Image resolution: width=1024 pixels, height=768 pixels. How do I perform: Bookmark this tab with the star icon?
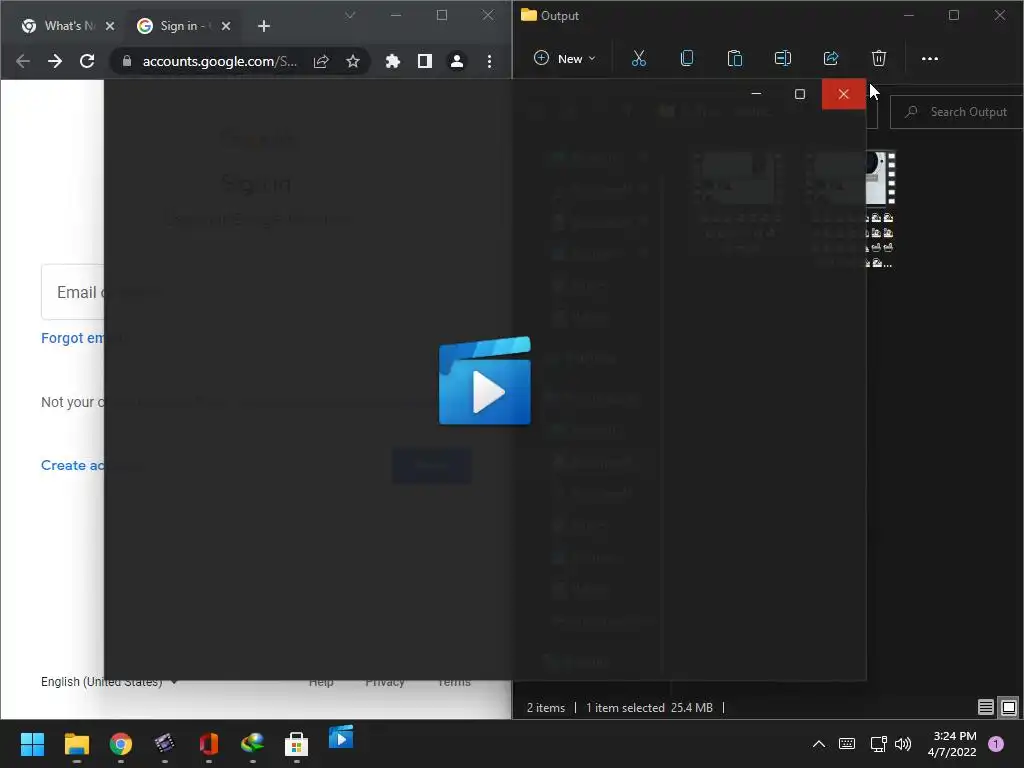tap(353, 61)
